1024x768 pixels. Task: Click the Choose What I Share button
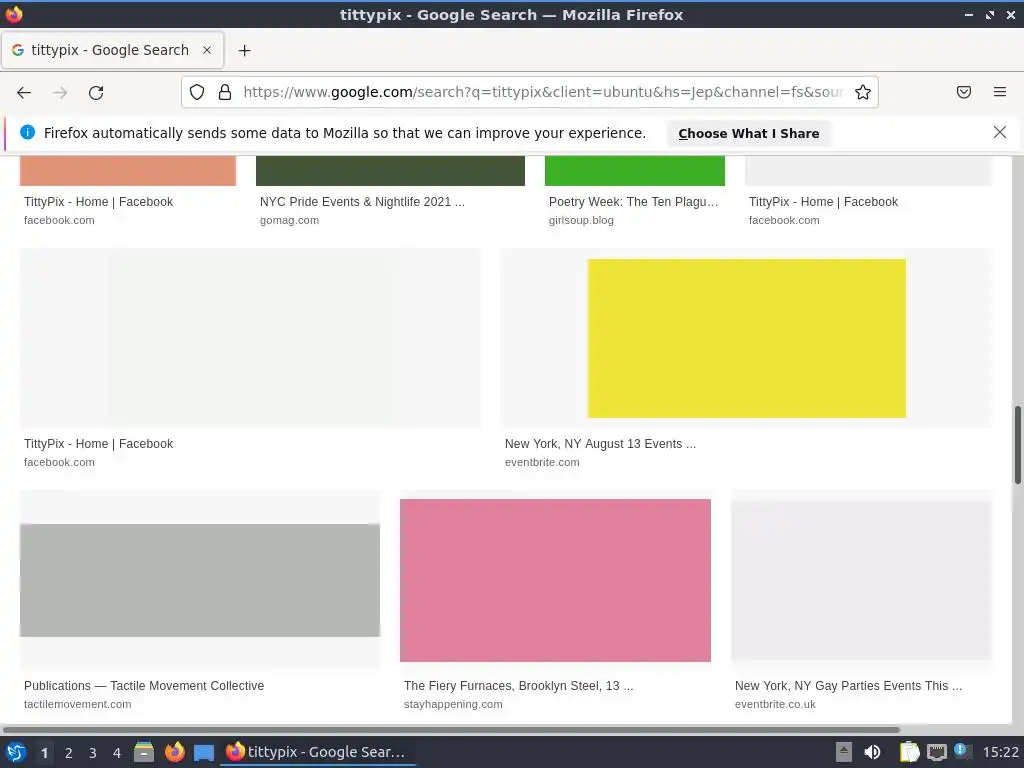pyautogui.click(x=748, y=133)
